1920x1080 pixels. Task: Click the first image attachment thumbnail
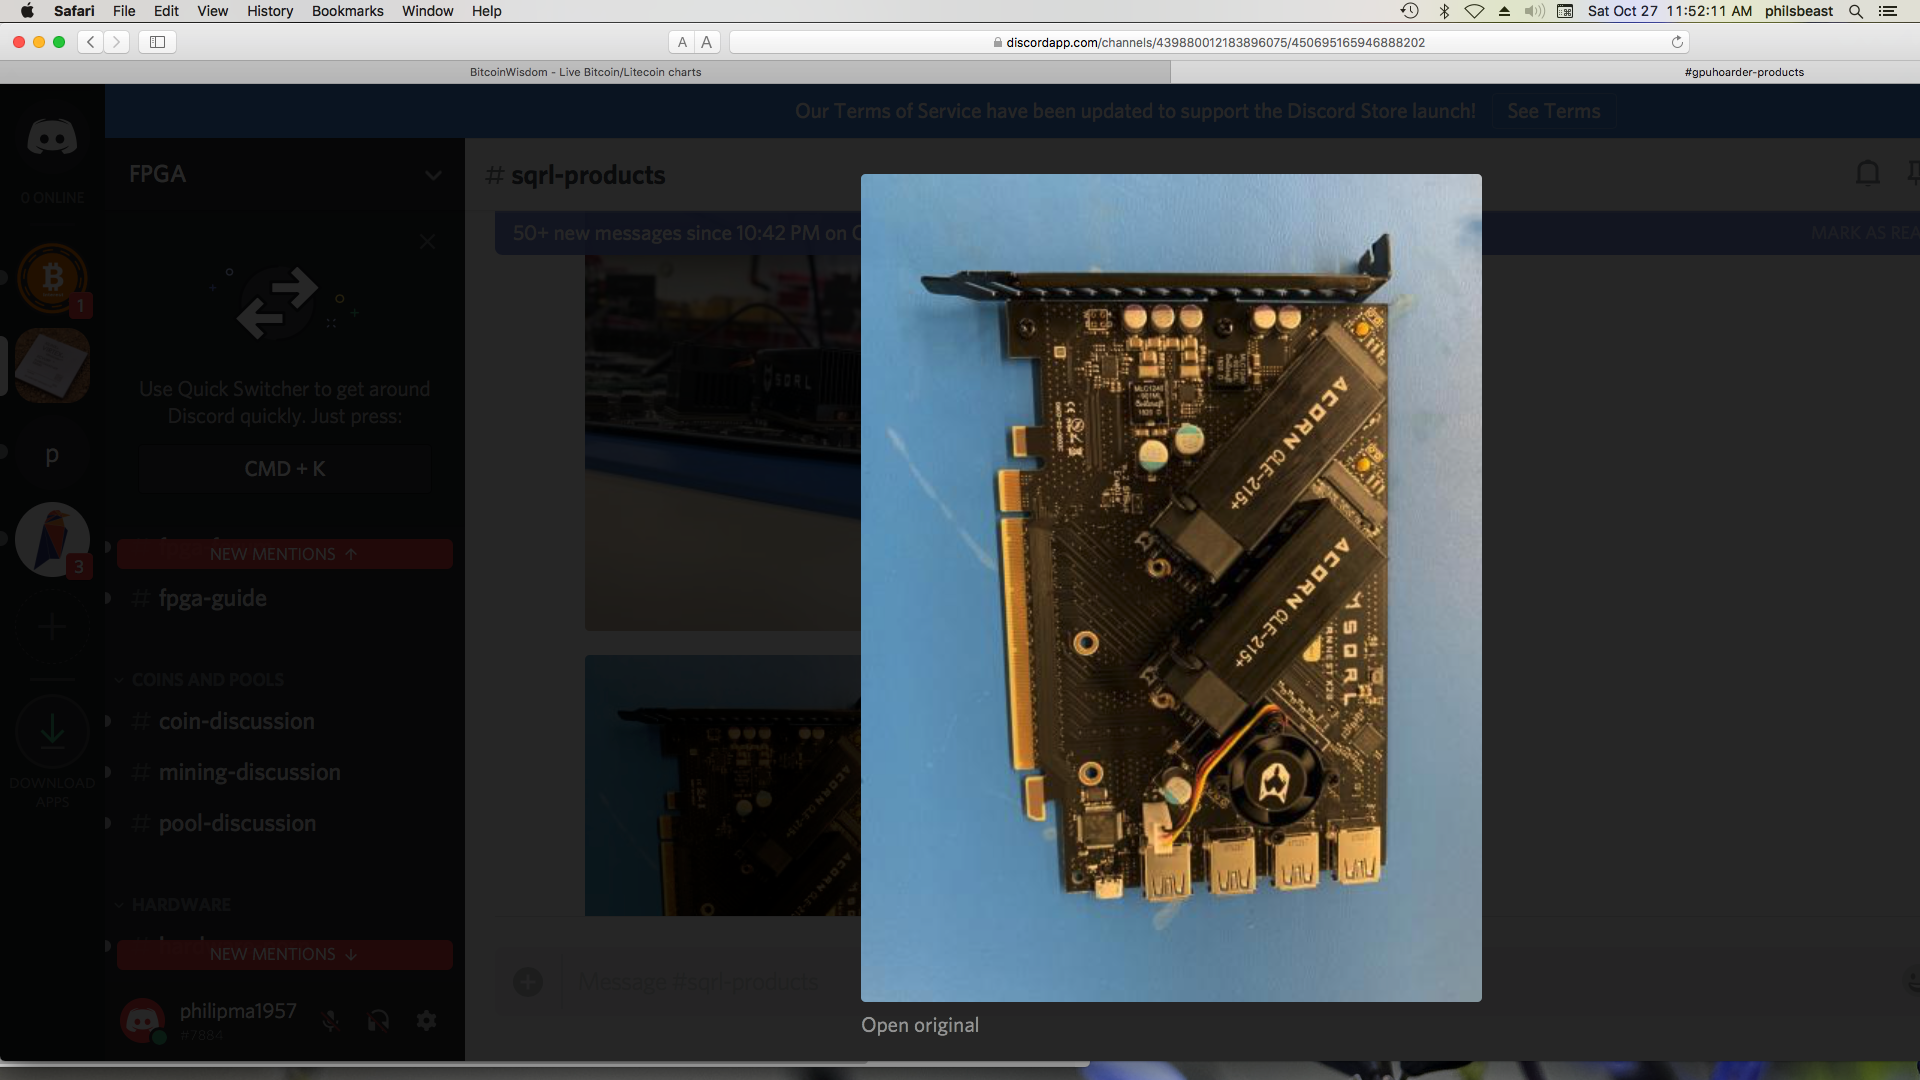pyautogui.click(x=722, y=442)
